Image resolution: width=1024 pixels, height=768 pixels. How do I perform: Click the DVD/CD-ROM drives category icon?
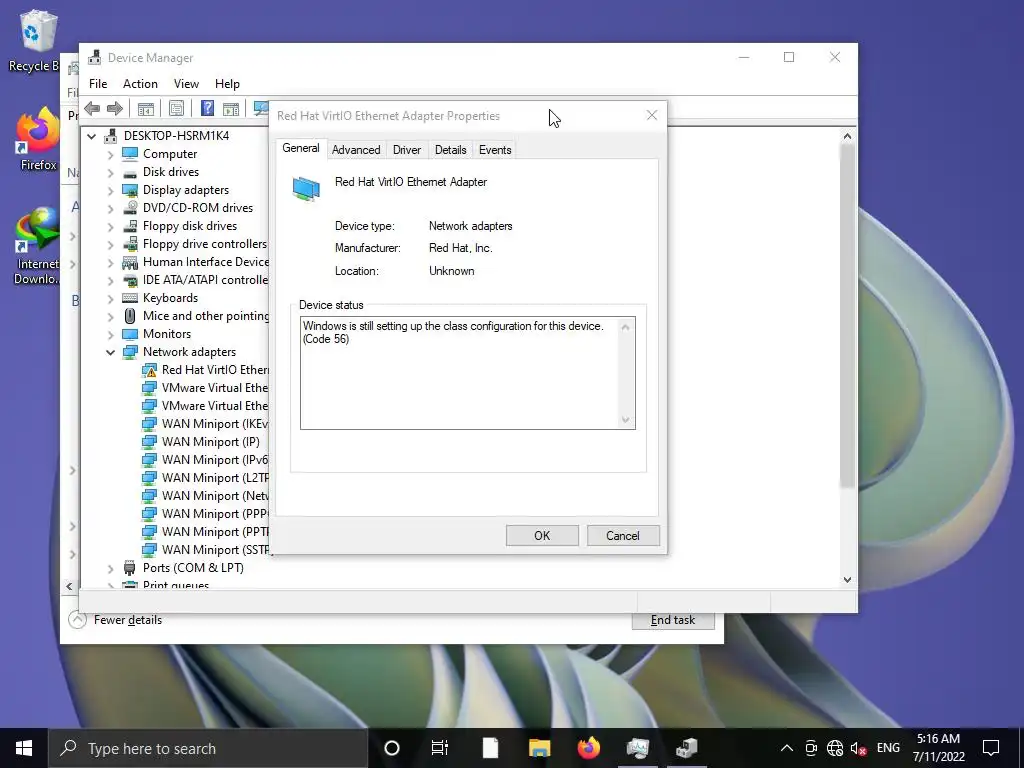click(130, 208)
